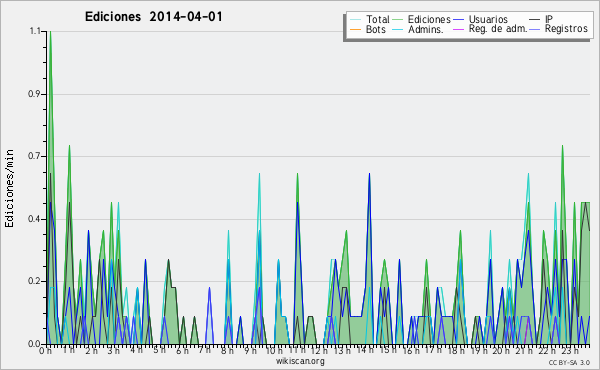Click the '21 h' x-axis label
600x370 pixels.
524,351
